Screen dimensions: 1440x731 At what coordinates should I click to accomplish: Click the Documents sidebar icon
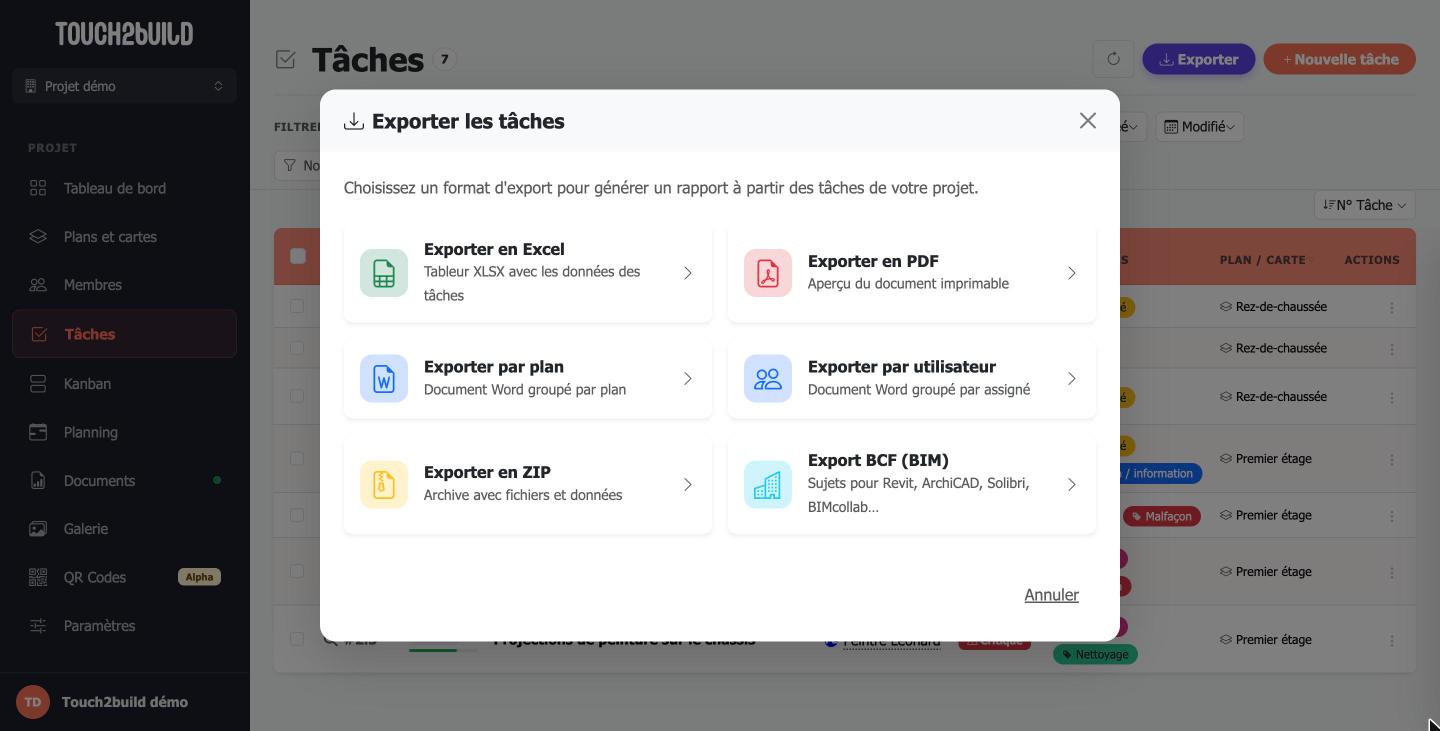coord(38,481)
